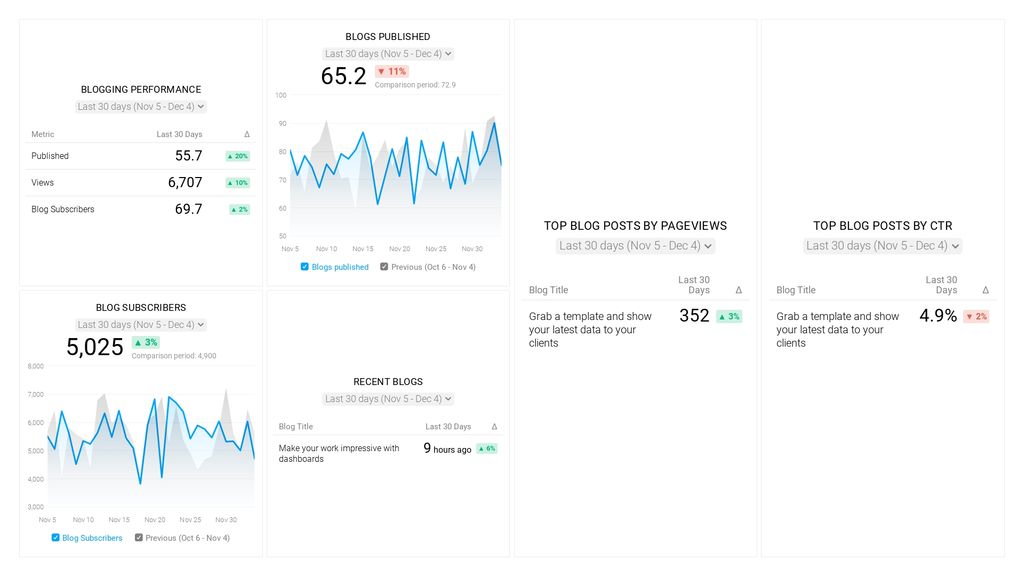This screenshot has width=1024, height=576.
Task: Click the delta sort icon in Top Blog Posts by CTR
Action: tap(985, 290)
